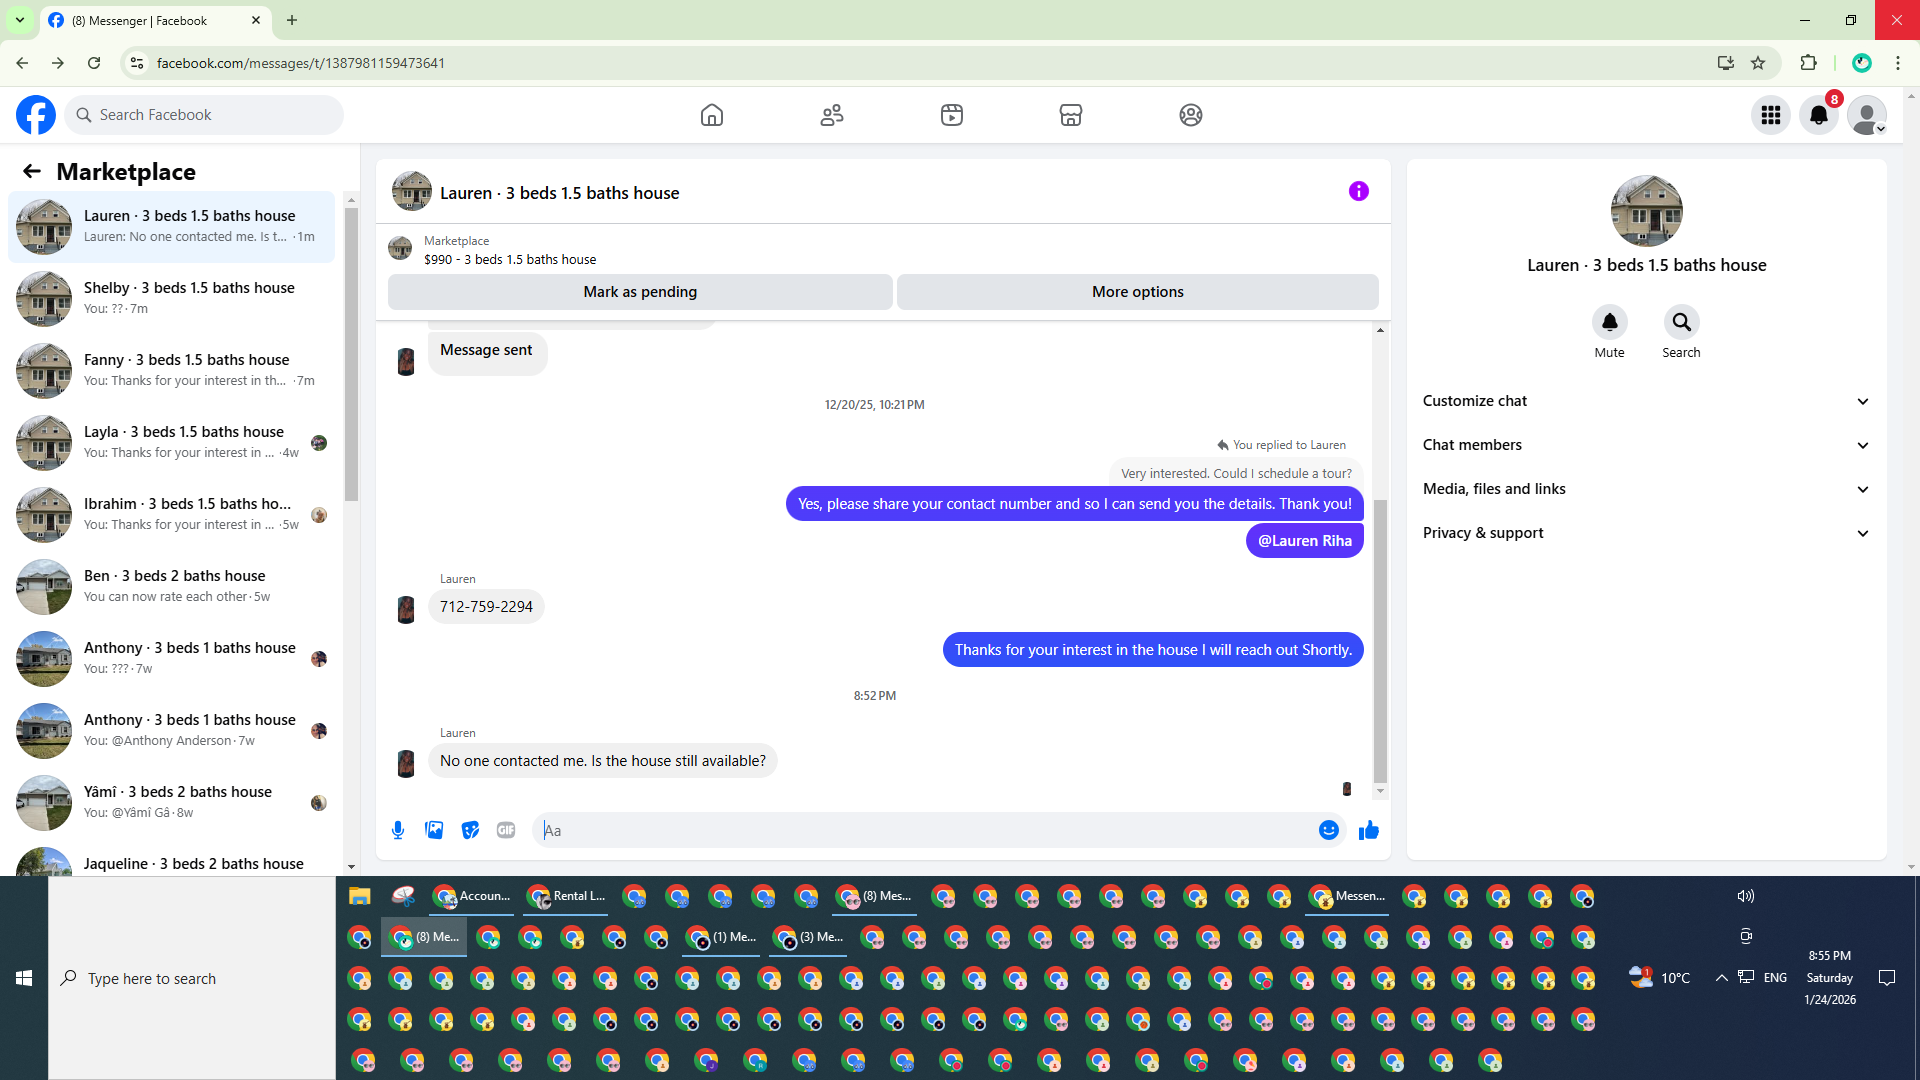This screenshot has height=1080, width=1920.
Task: Go to the Facebook Marketplace tab
Action: 1070,115
